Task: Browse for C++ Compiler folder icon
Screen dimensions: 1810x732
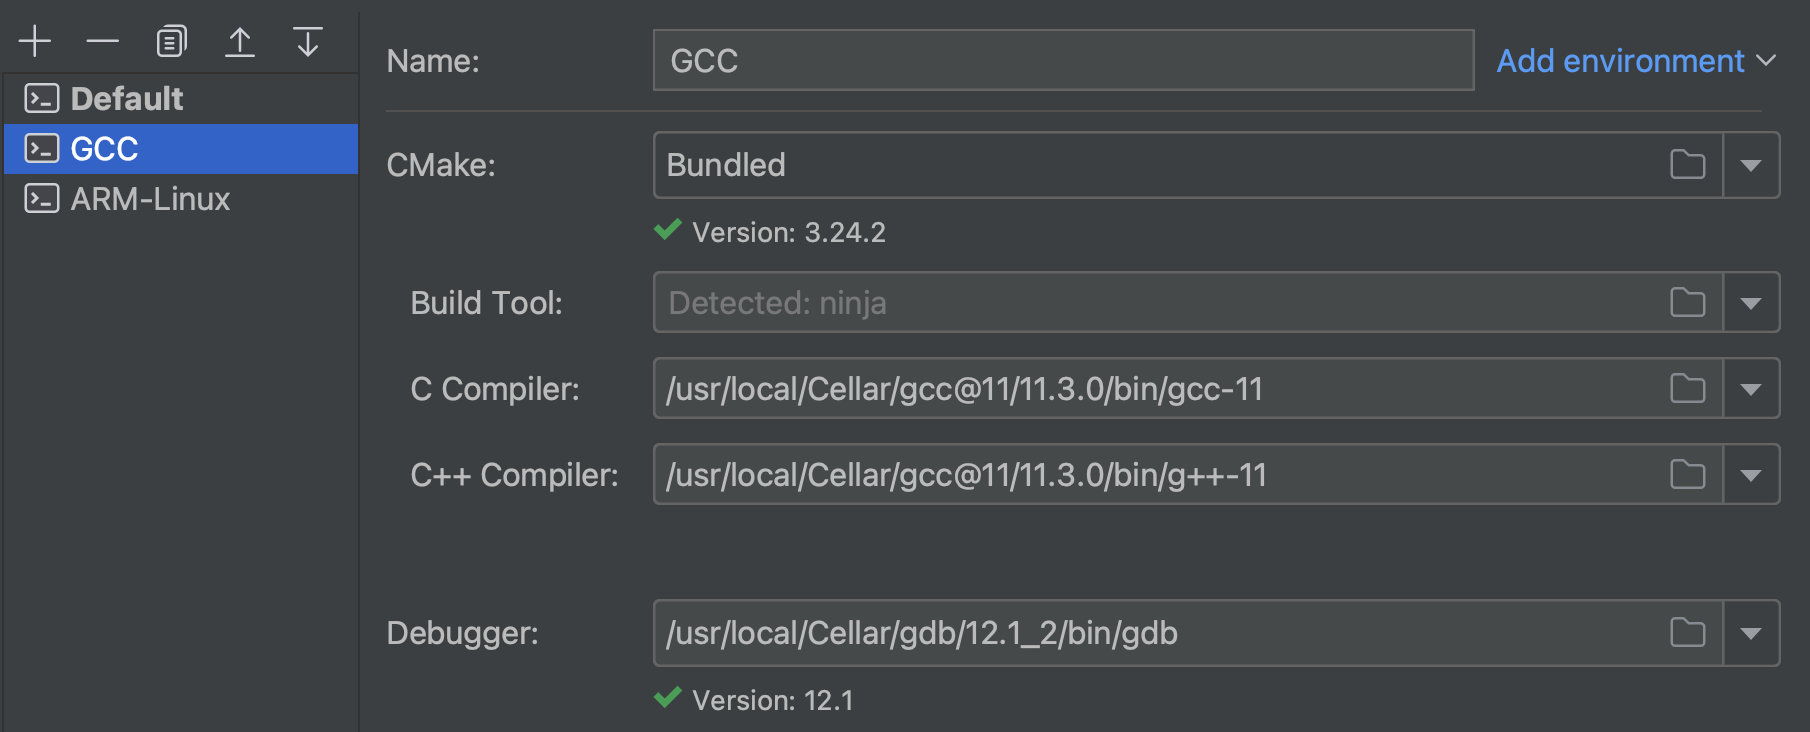Action: 1687,475
